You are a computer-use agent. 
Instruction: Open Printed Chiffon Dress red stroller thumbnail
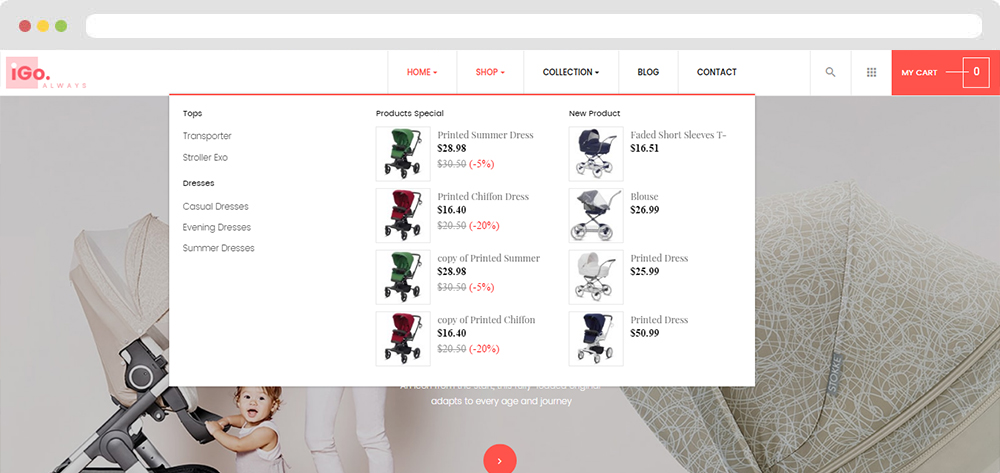403,215
